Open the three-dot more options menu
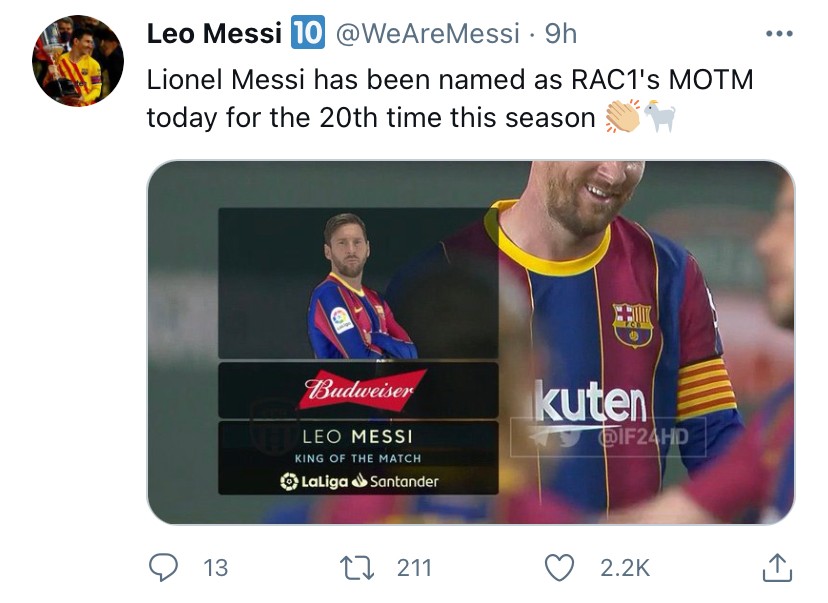The width and height of the screenshot is (828, 603). [x=778, y=33]
